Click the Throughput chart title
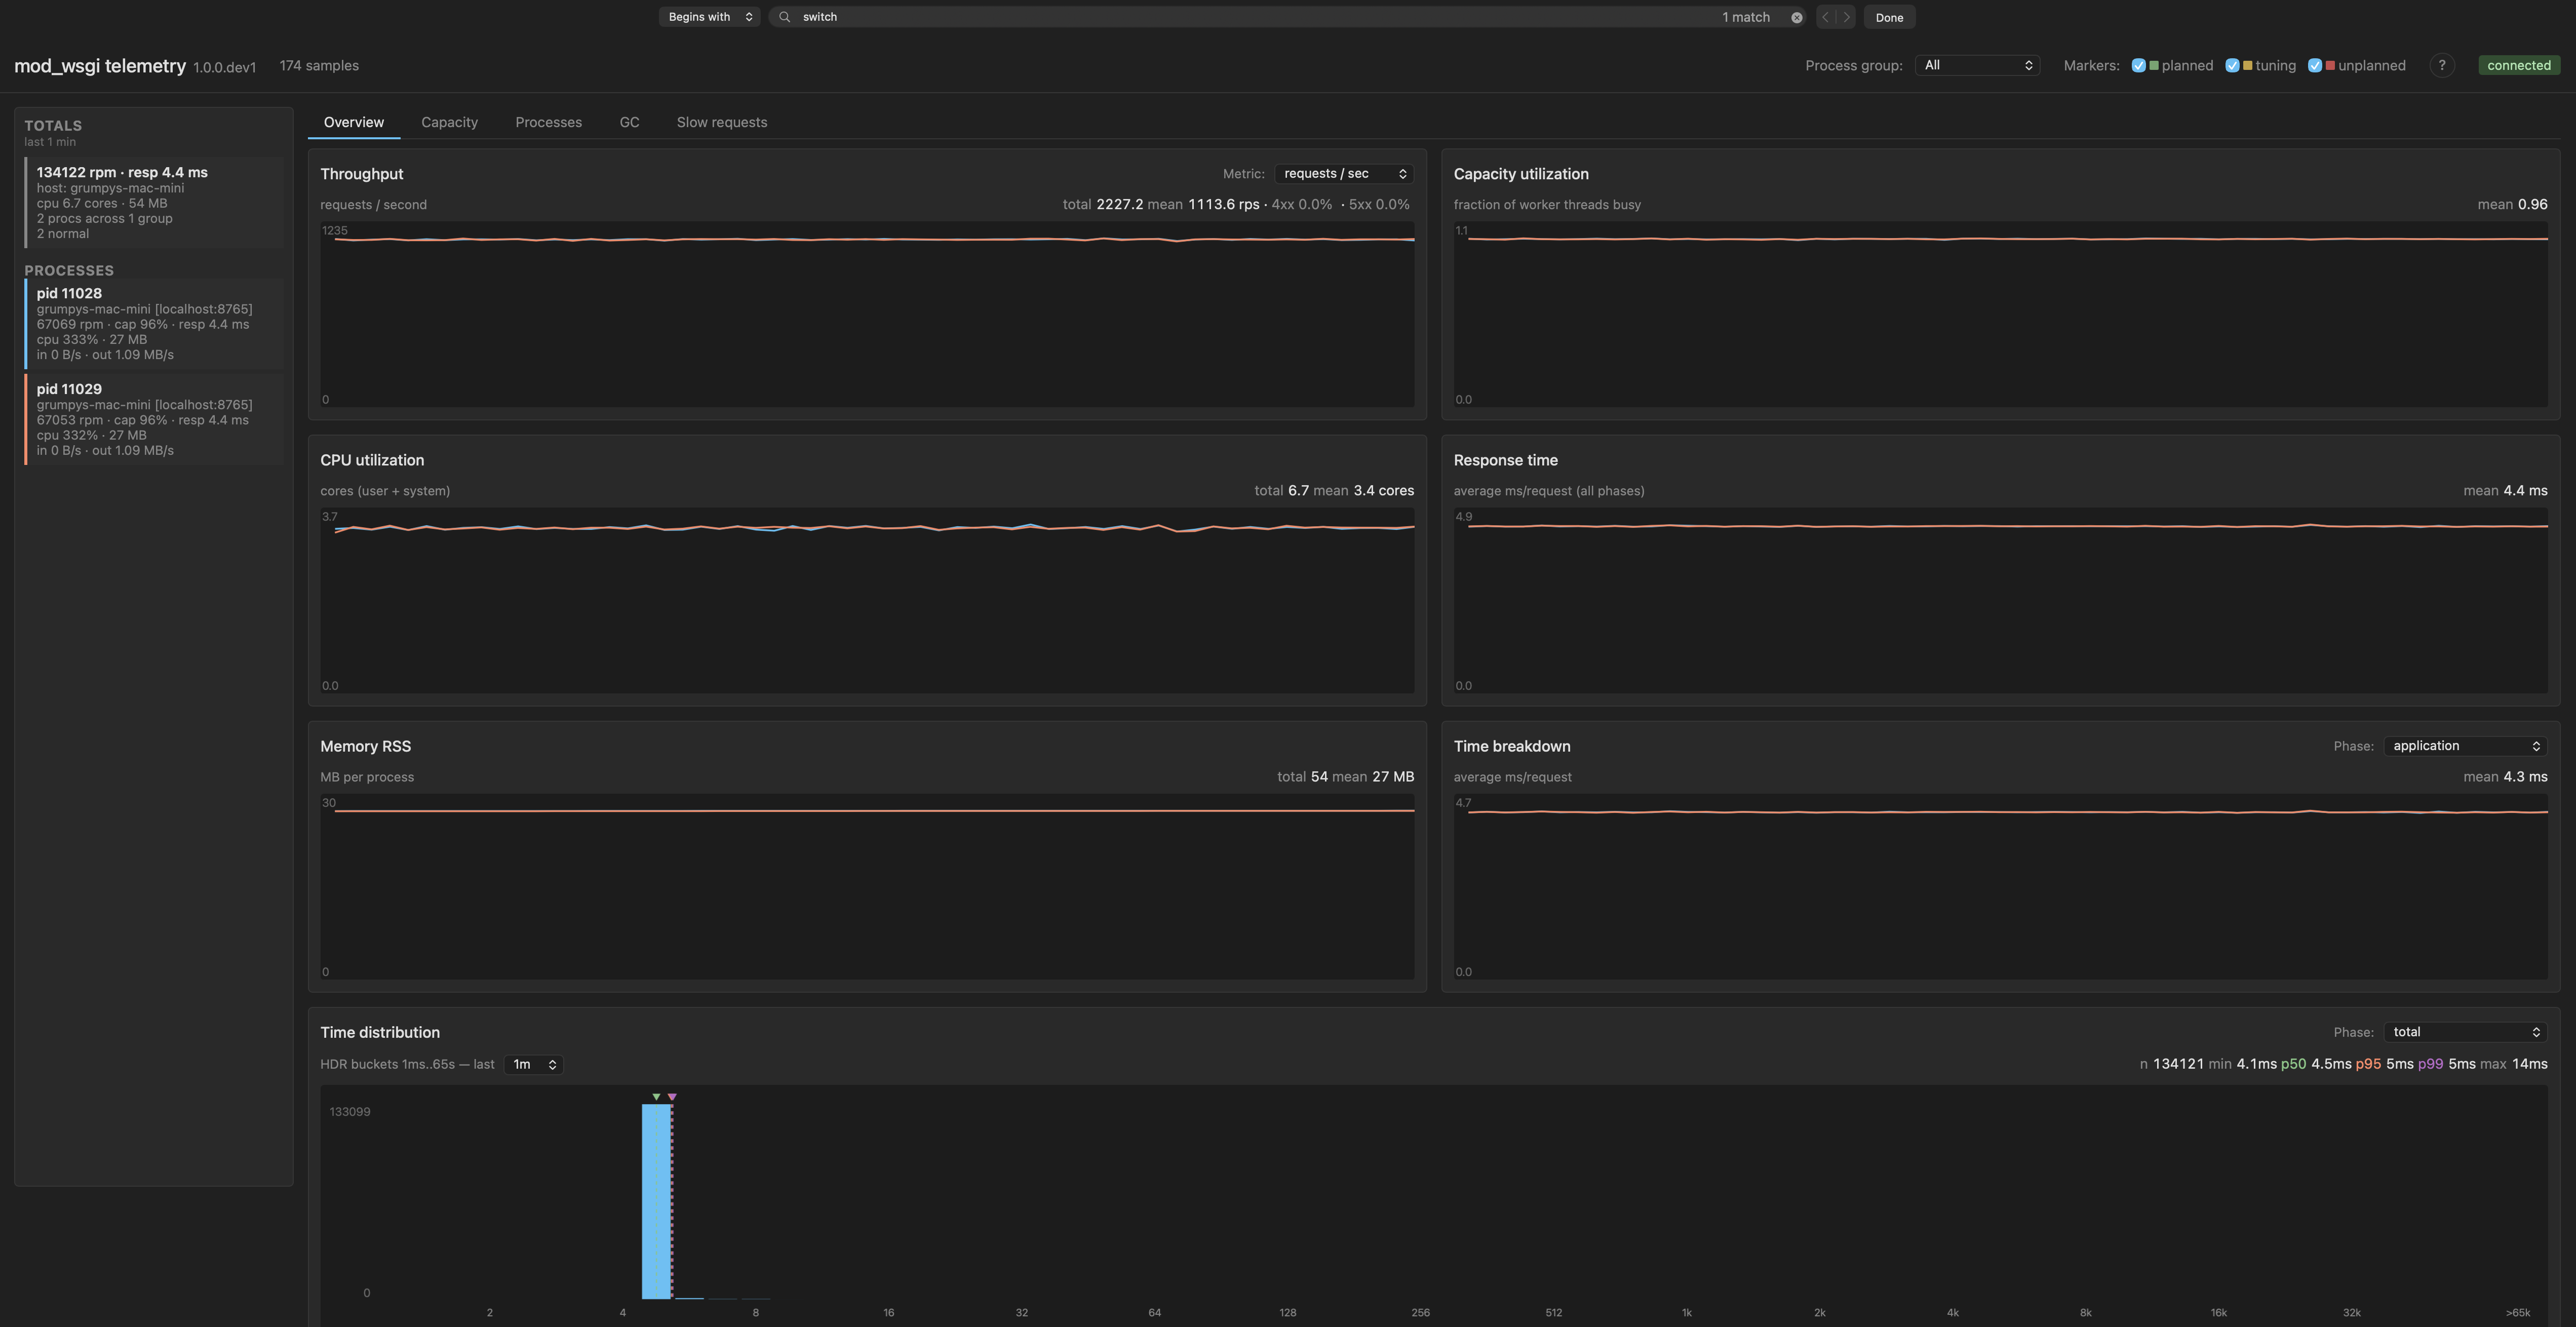 click(x=361, y=174)
